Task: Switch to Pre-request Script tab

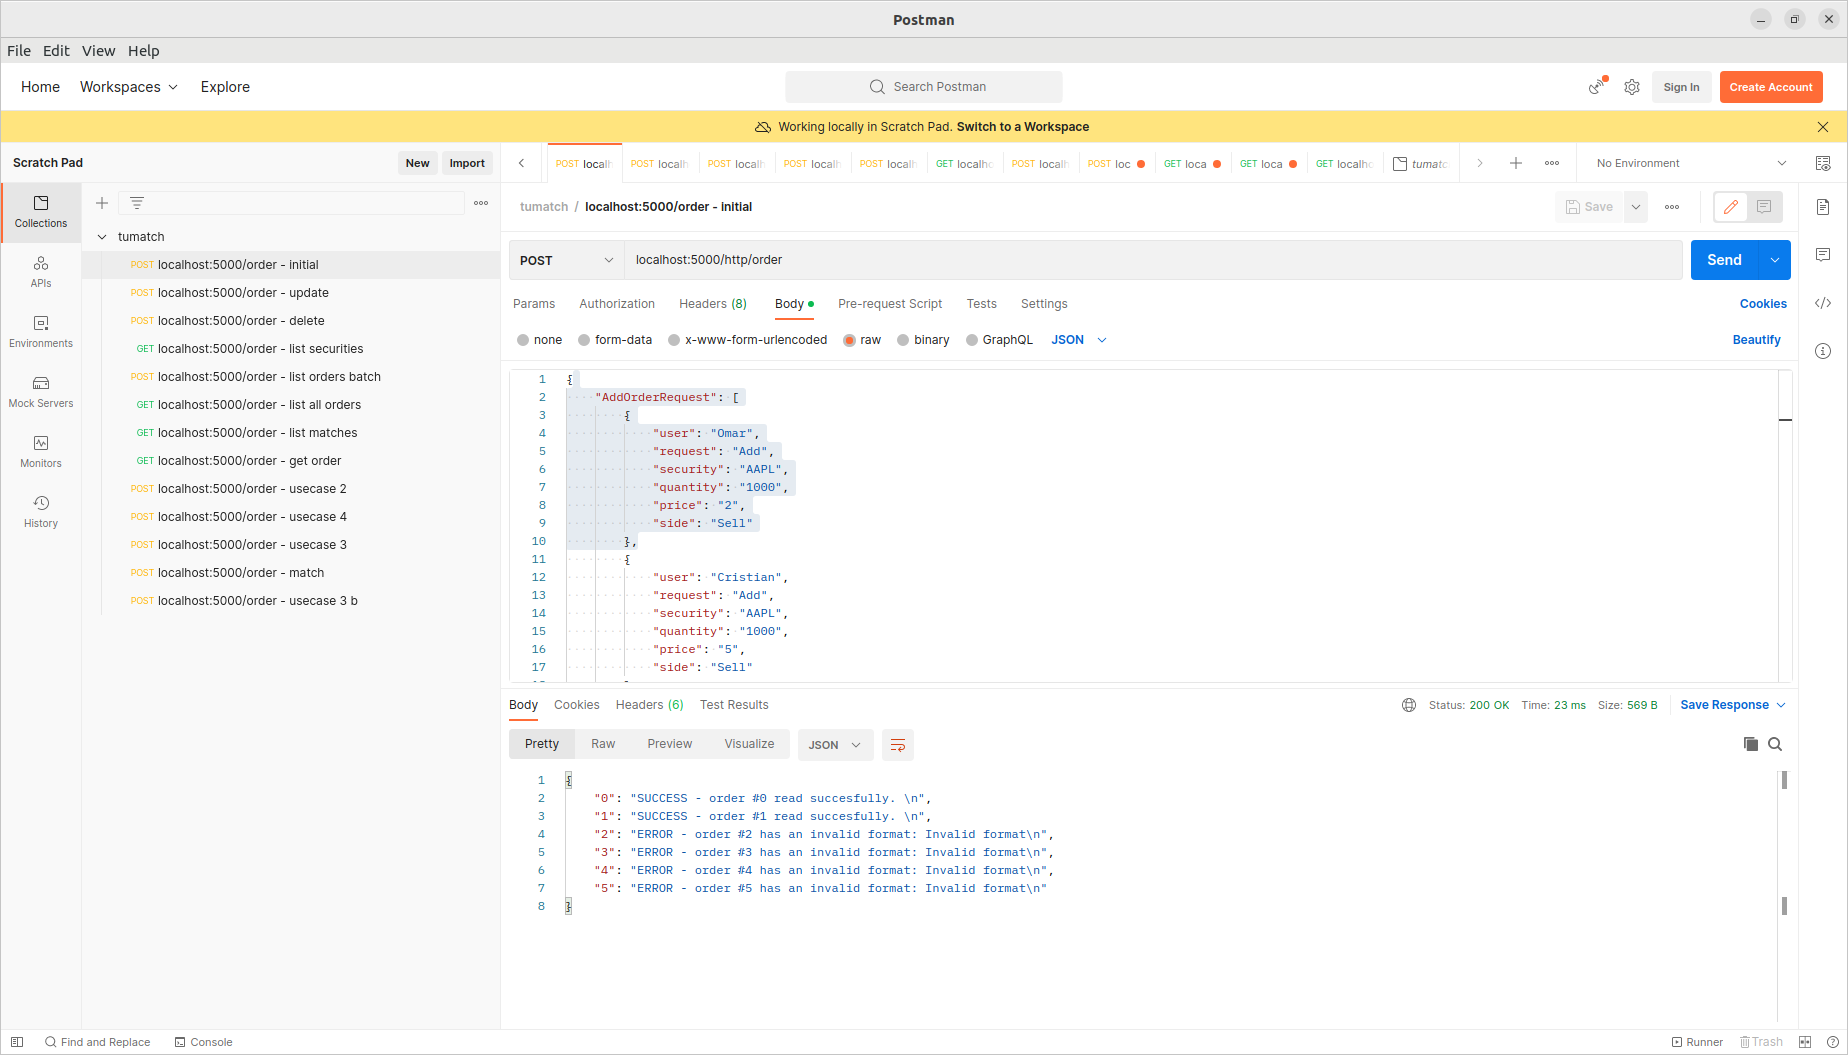Action: [890, 304]
